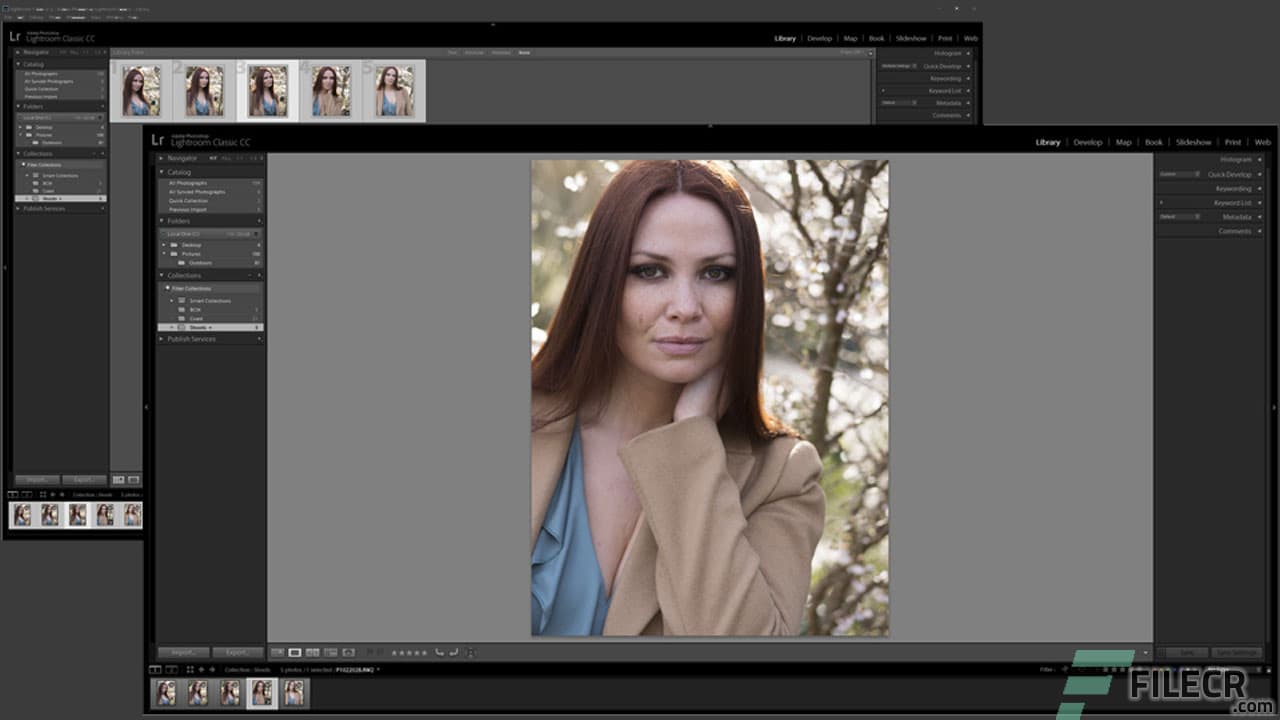Open Compare view from the toolbar
Image resolution: width=1280 pixels, height=720 pixels.
[312, 652]
